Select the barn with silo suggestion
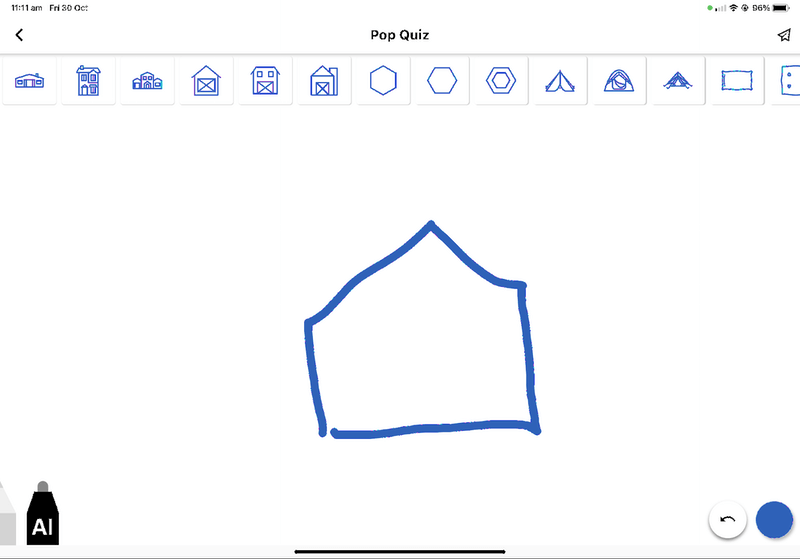 tap(324, 81)
